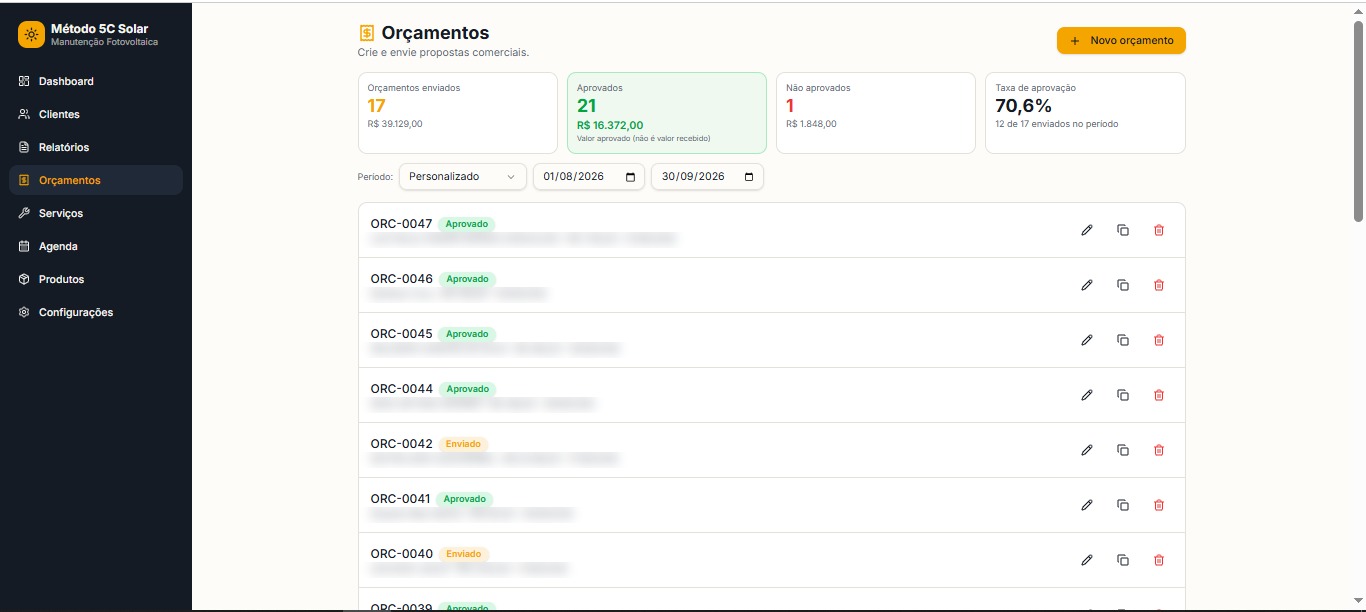
Task: Duplicate budget ORC-0047
Action: [1123, 230]
